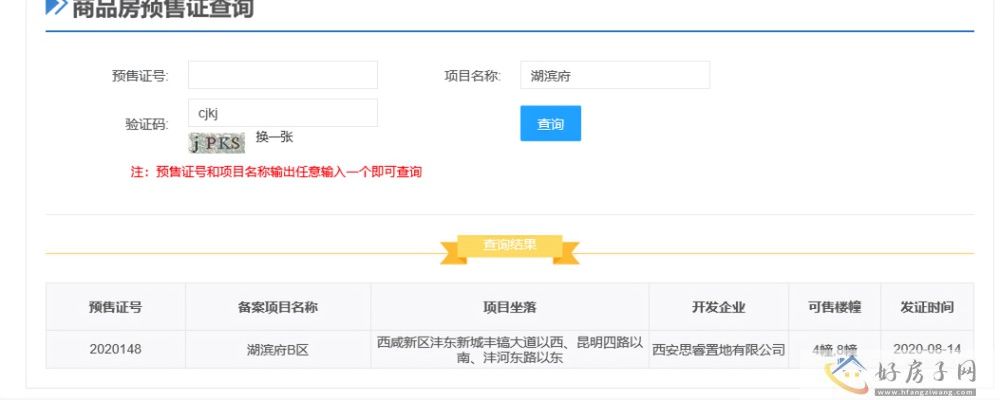Click the 商品房预售证查询 page title
The image size is (1000, 400).
(x=163, y=10)
